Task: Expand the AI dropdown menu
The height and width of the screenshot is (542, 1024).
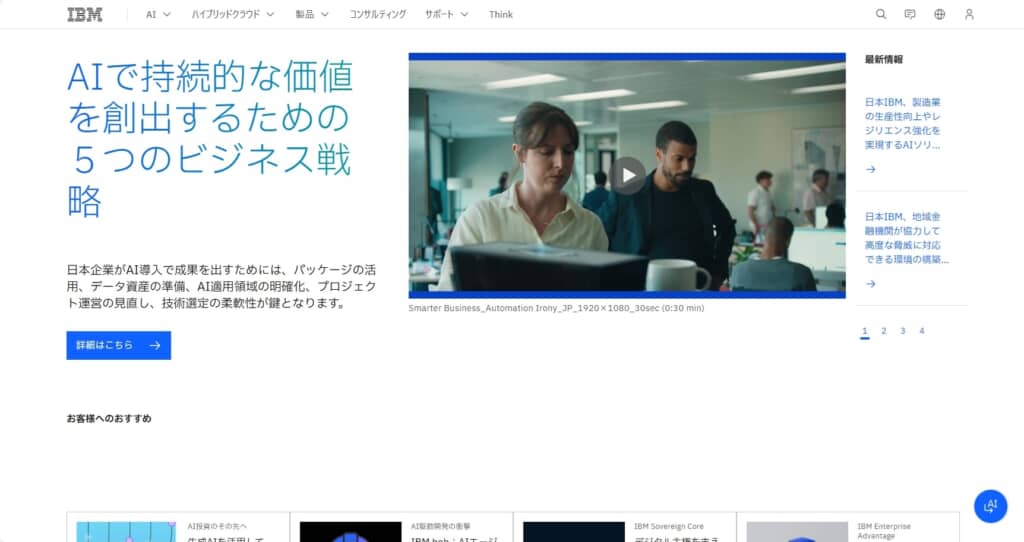Action: 158,14
